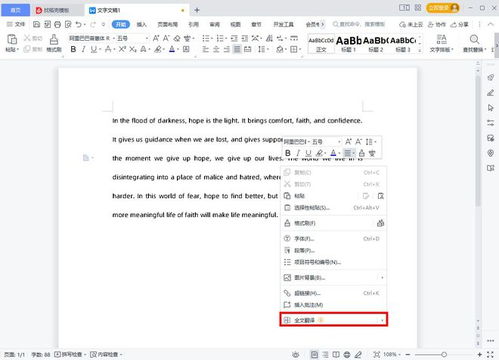Open the font name dropdown in ribbon
499x360 pixels.
(91, 38)
